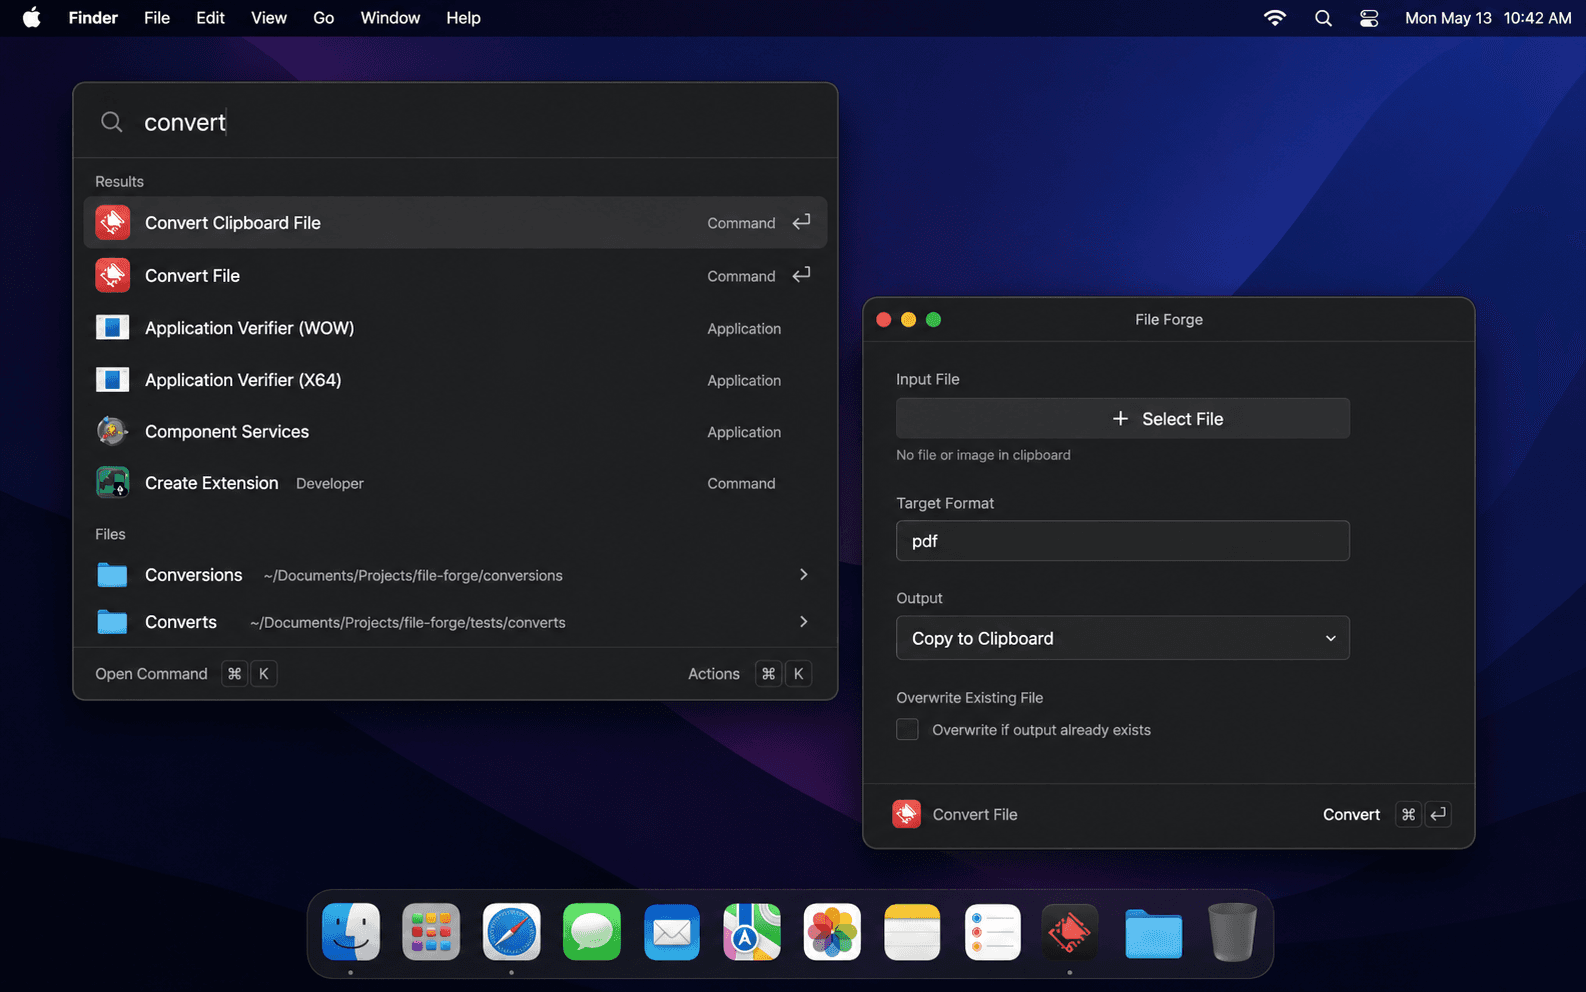Click the return-key icon on Convert File row
Screen dimensions: 1586x992
(x=801, y=275)
